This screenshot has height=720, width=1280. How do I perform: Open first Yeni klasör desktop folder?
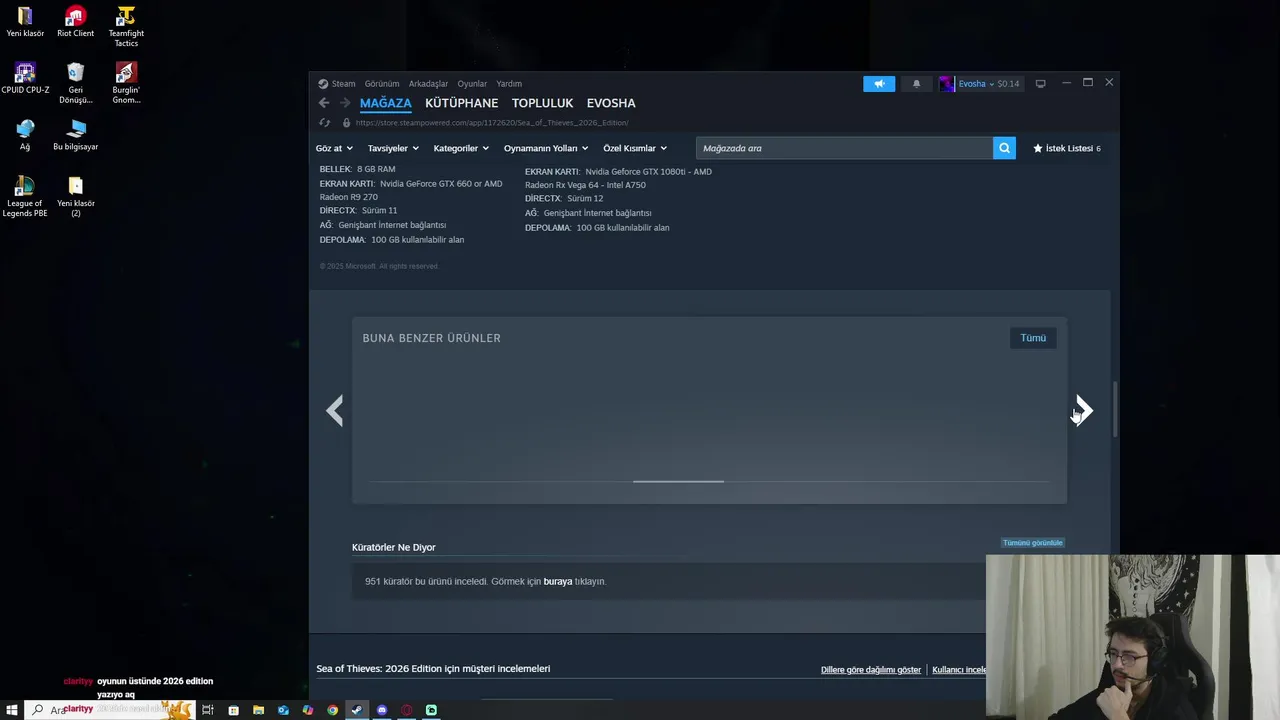(x=25, y=22)
